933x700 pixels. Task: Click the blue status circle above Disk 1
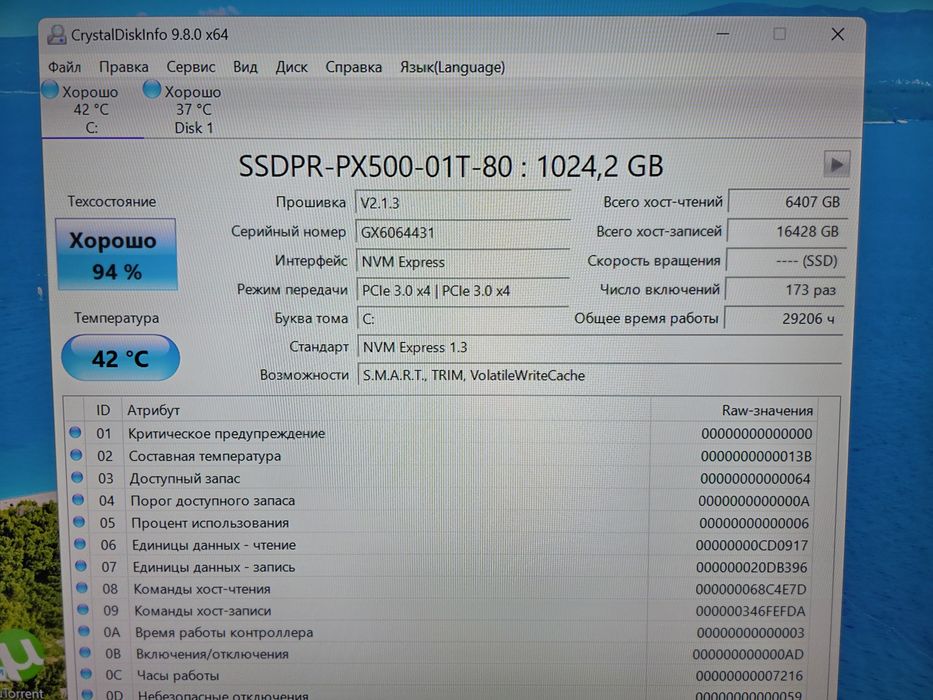tap(152, 90)
